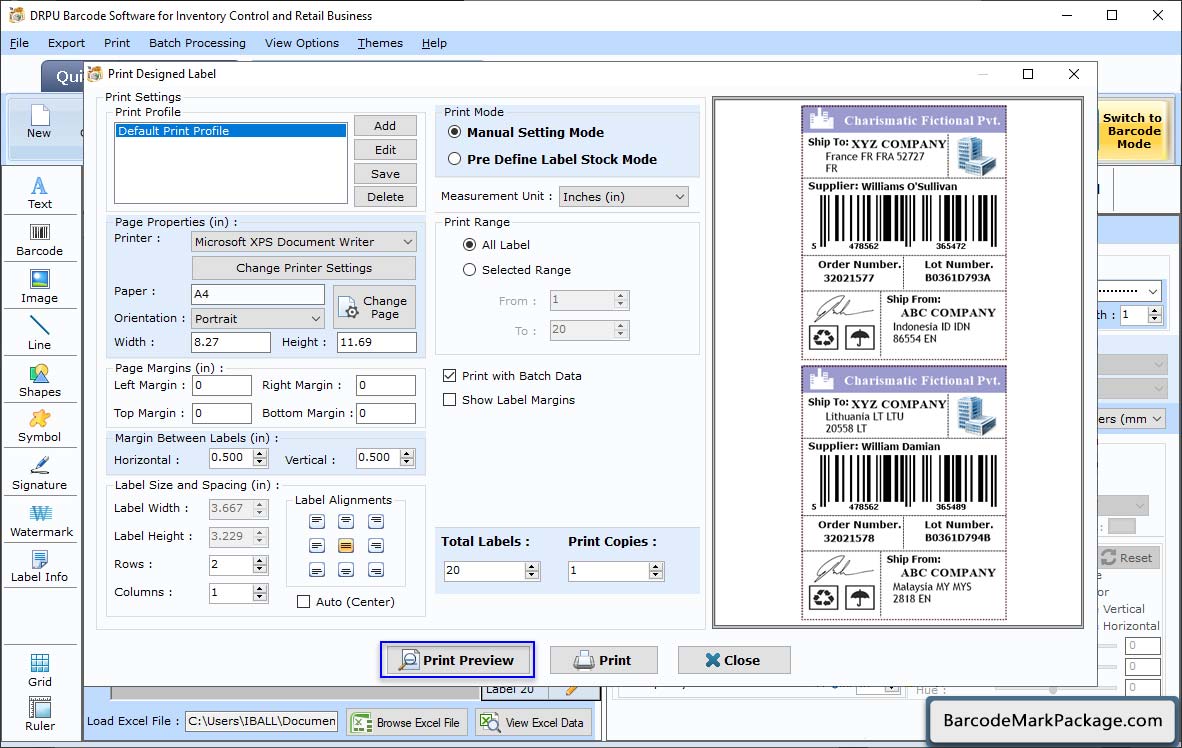Screen dimensions: 1182x748
Task: Delete the selected print profile
Action: coord(385,197)
